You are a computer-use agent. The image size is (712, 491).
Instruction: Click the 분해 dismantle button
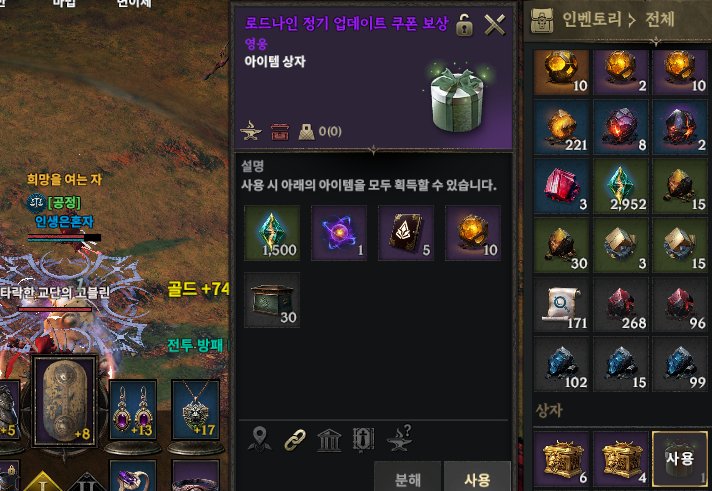(x=408, y=478)
